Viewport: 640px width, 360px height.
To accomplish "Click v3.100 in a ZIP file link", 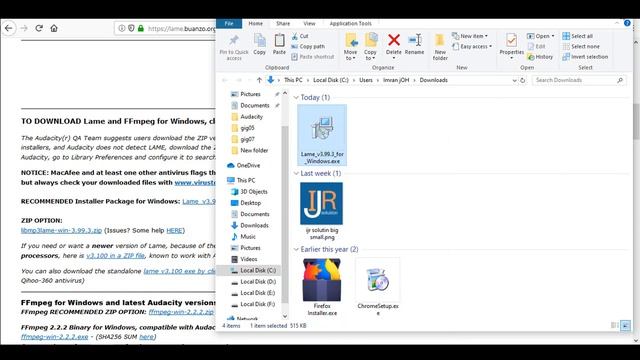I will 116,256.
